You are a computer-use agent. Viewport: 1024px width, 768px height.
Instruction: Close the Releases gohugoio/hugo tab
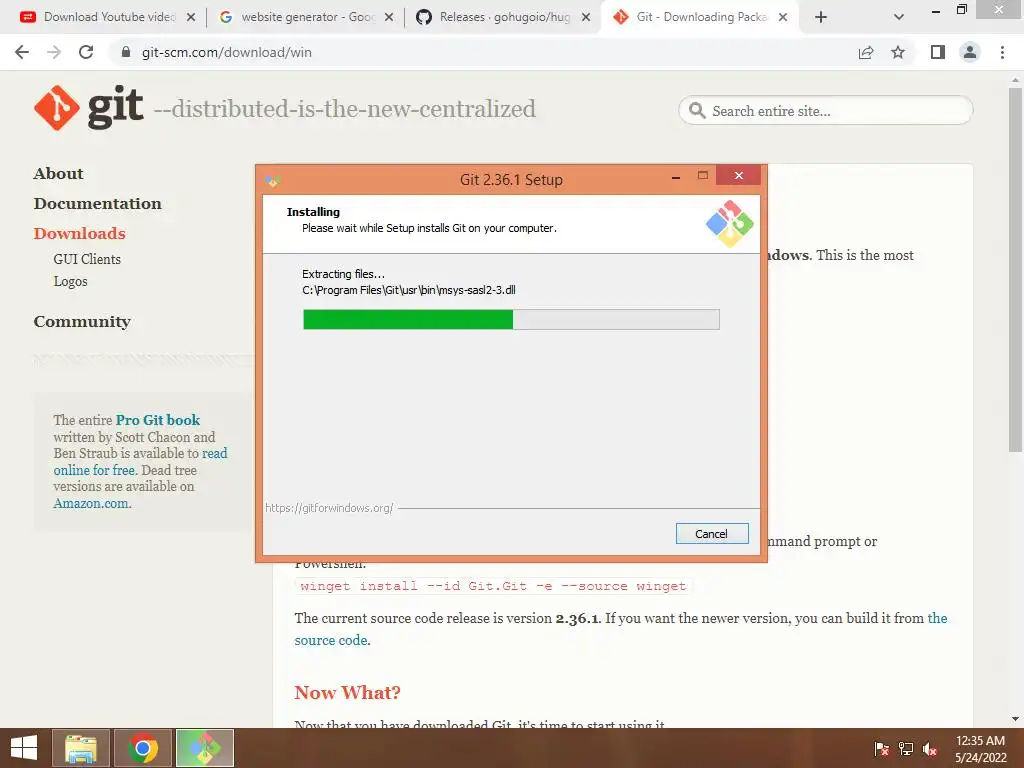coord(586,17)
